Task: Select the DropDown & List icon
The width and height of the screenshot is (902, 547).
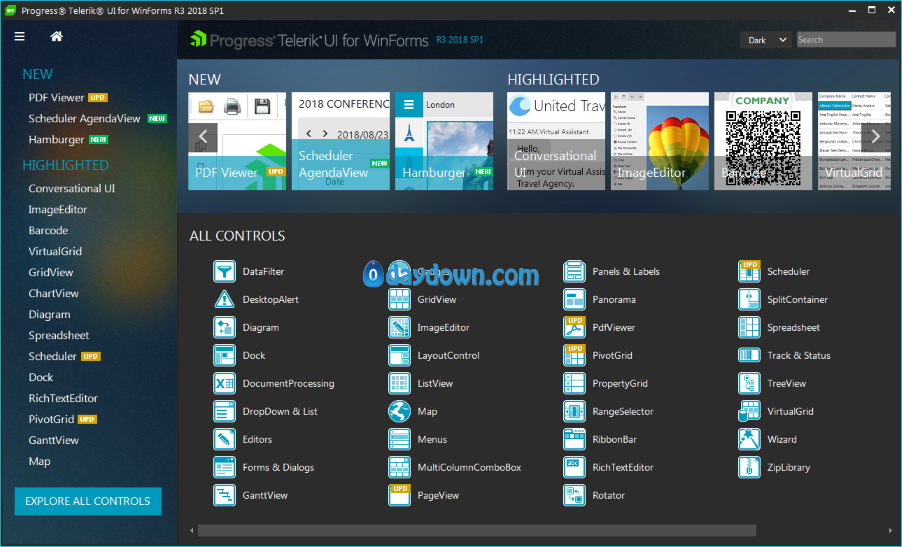Action: (224, 411)
